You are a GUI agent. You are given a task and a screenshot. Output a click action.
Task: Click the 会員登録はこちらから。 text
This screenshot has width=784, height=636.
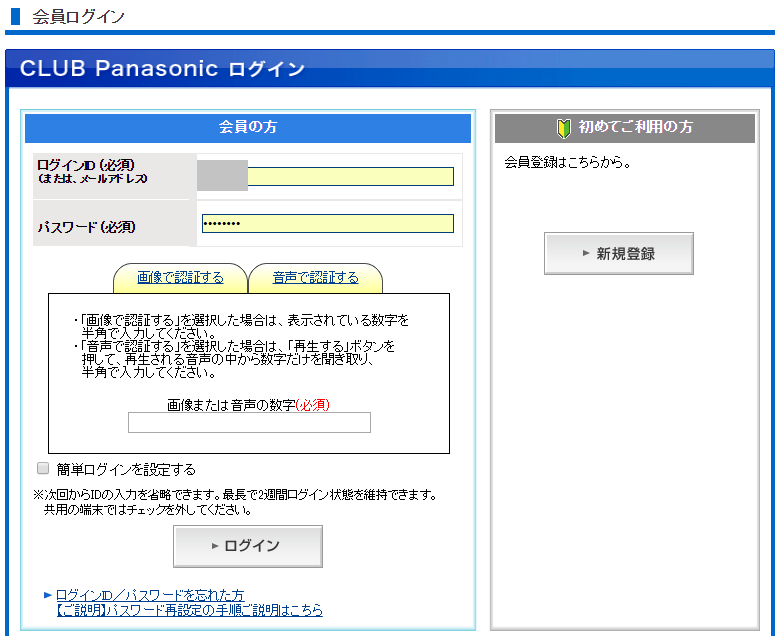(568, 162)
